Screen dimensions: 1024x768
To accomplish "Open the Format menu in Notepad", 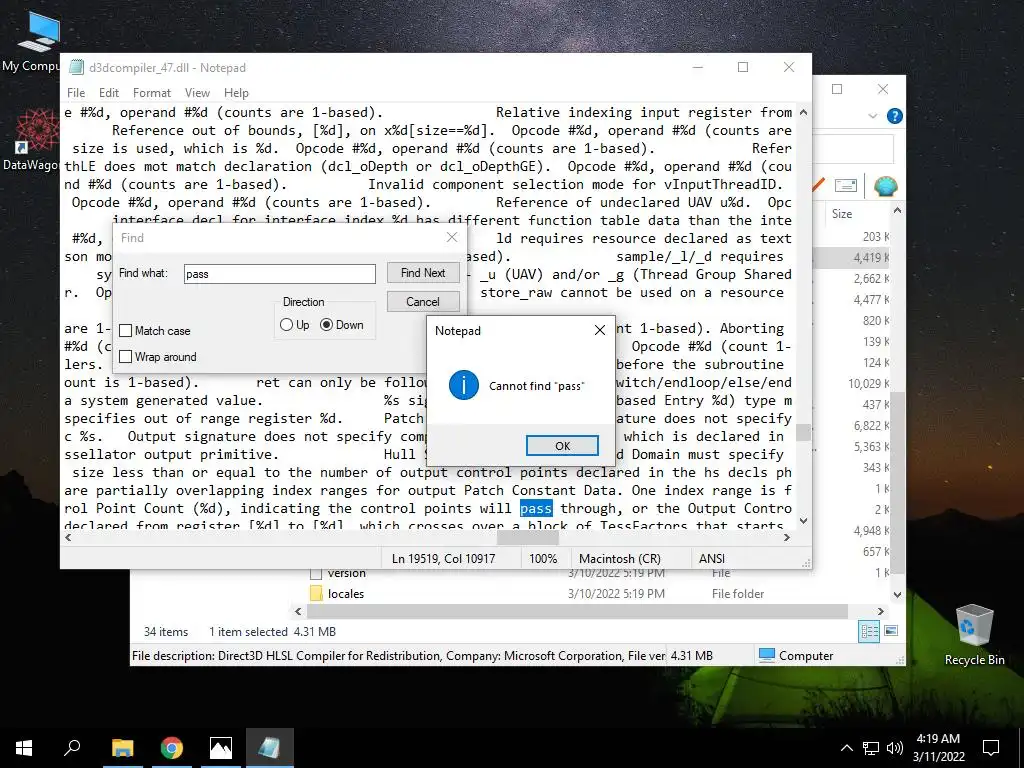I will 152,93.
